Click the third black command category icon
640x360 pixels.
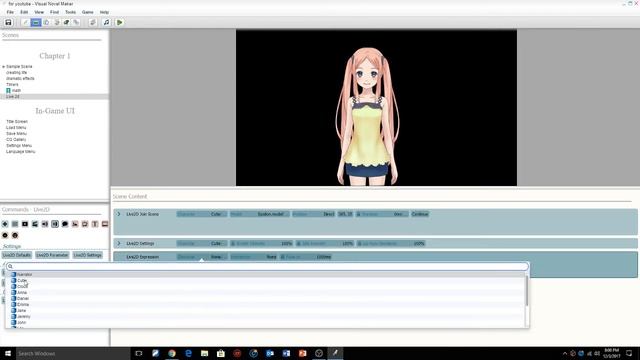tap(25, 224)
